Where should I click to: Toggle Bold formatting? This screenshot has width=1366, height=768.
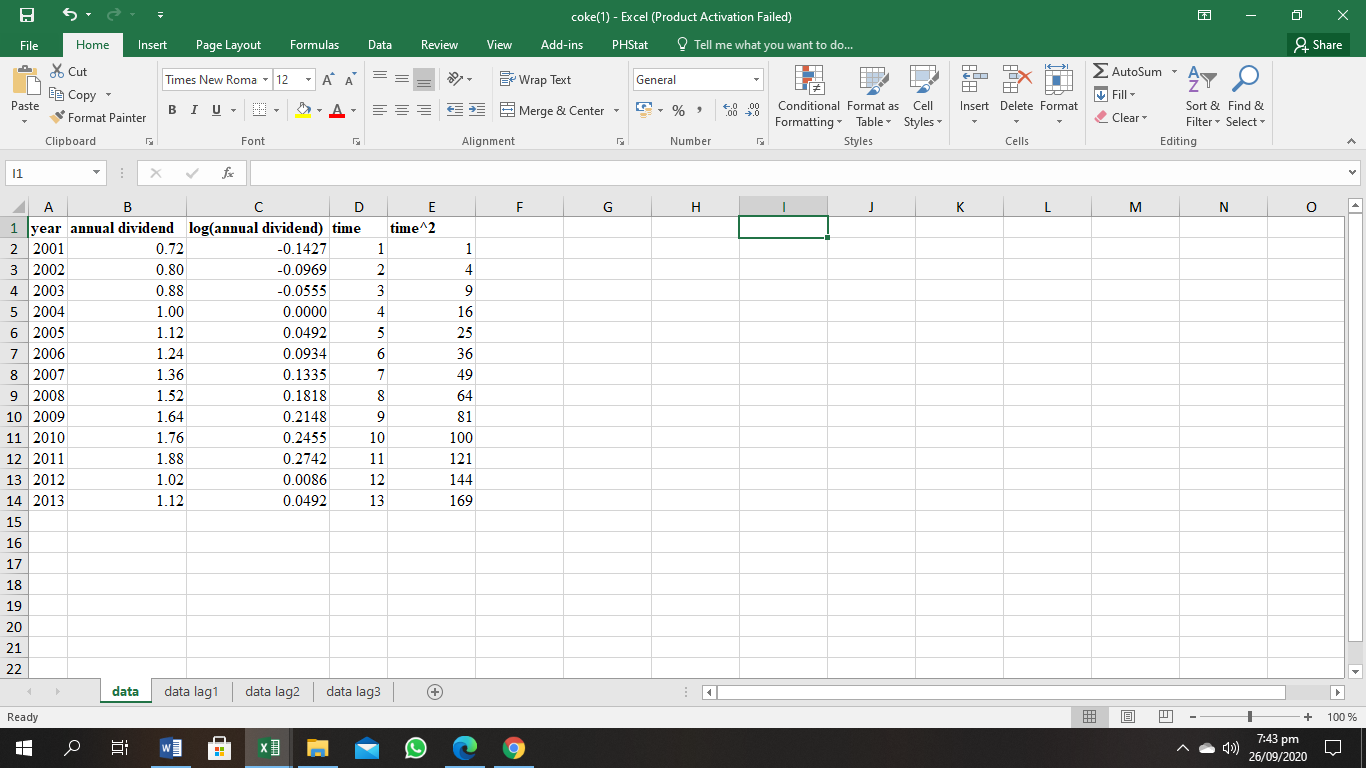click(172, 110)
